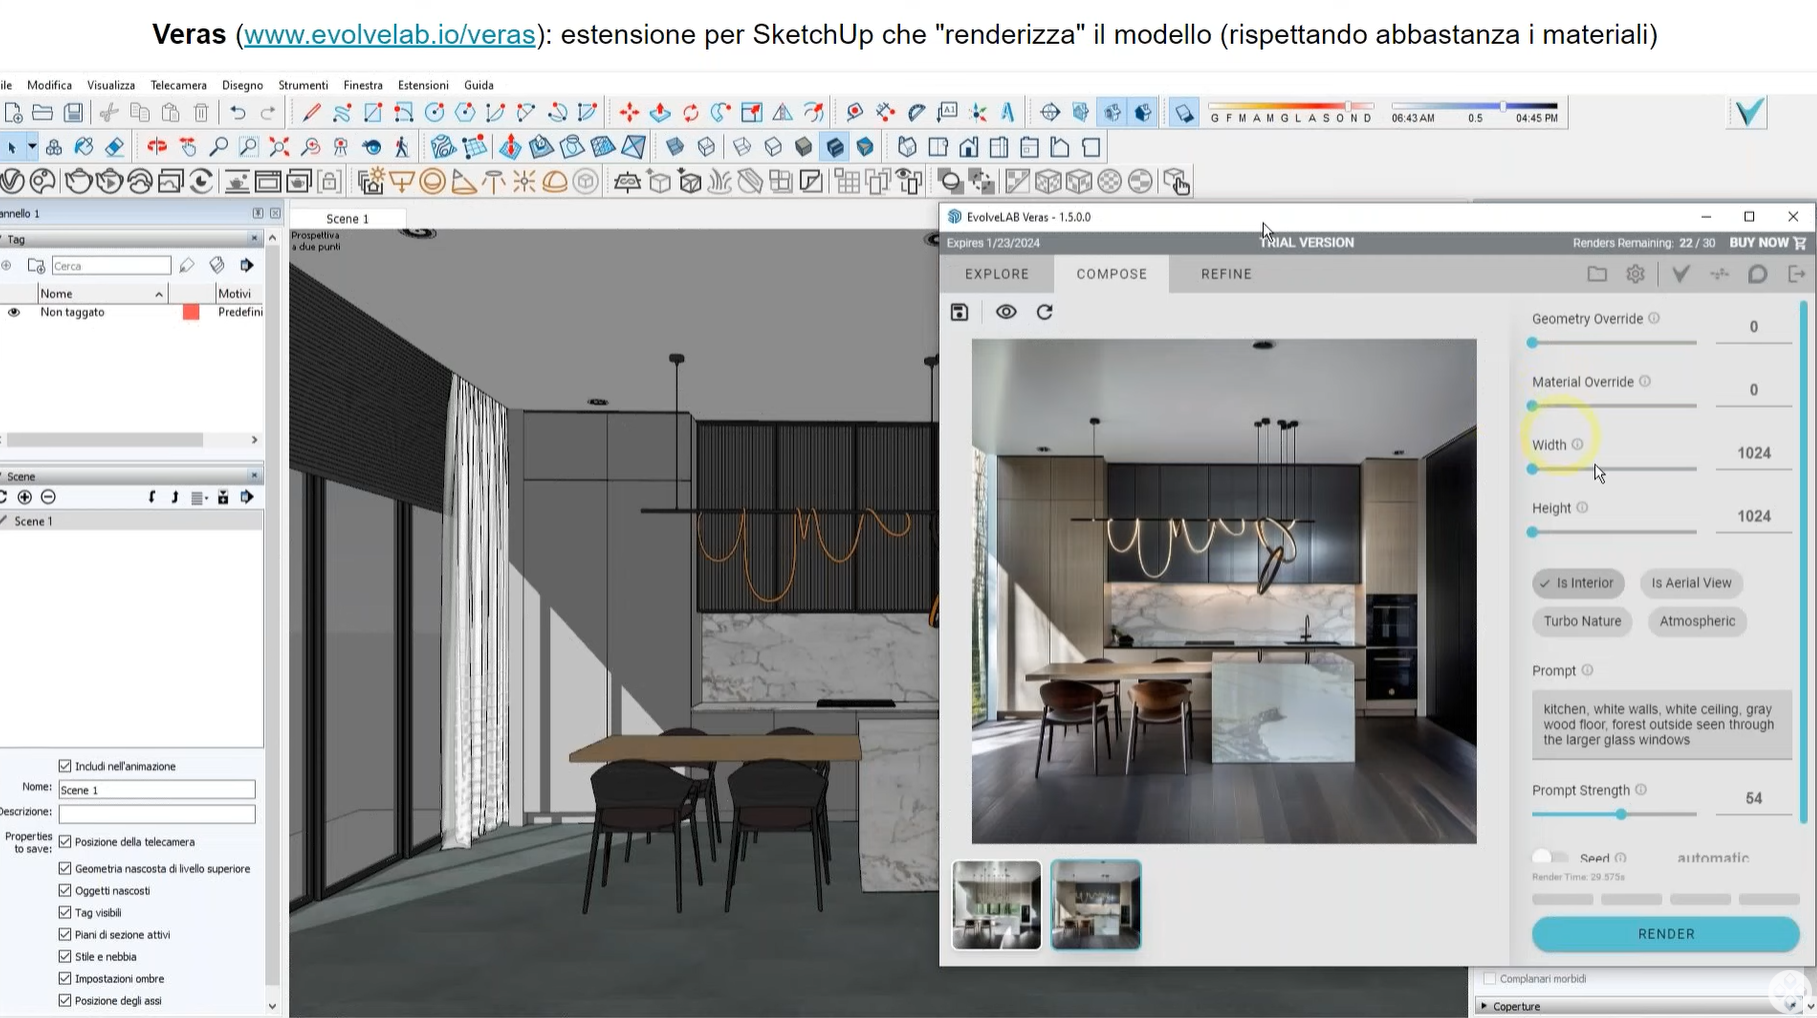Hide the Non taggato tag with eye
This screenshot has width=1817, height=1018.
(14, 312)
